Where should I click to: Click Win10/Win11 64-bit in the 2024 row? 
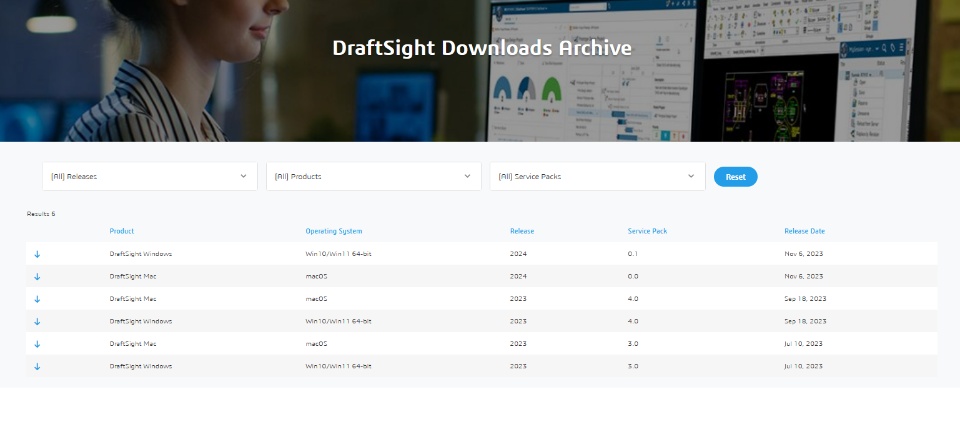coord(339,254)
